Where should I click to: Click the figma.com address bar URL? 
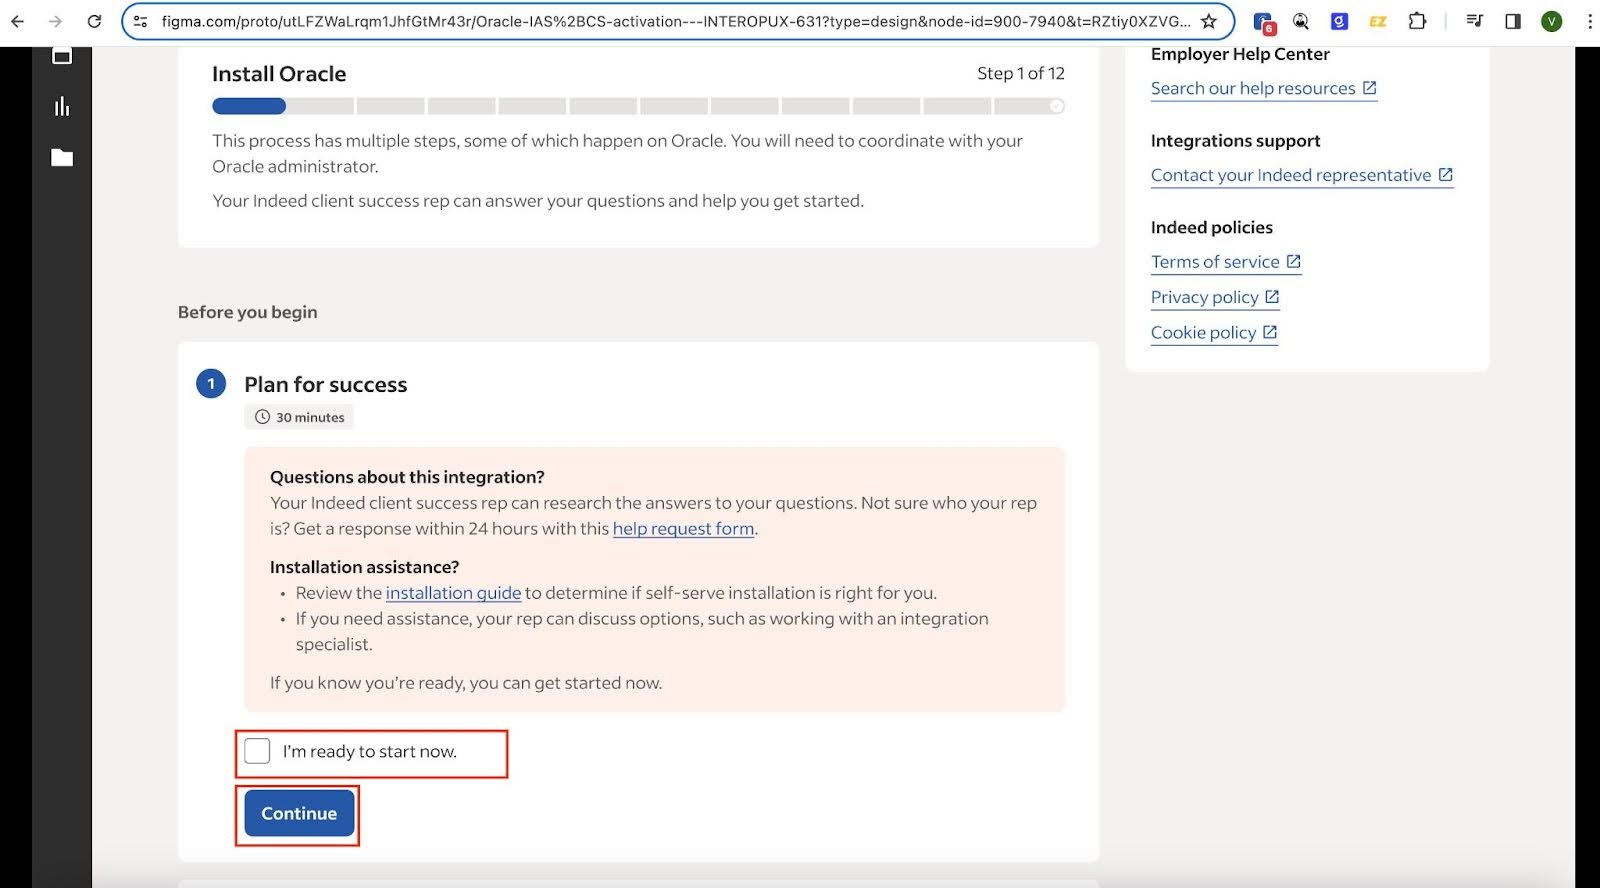click(x=675, y=21)
